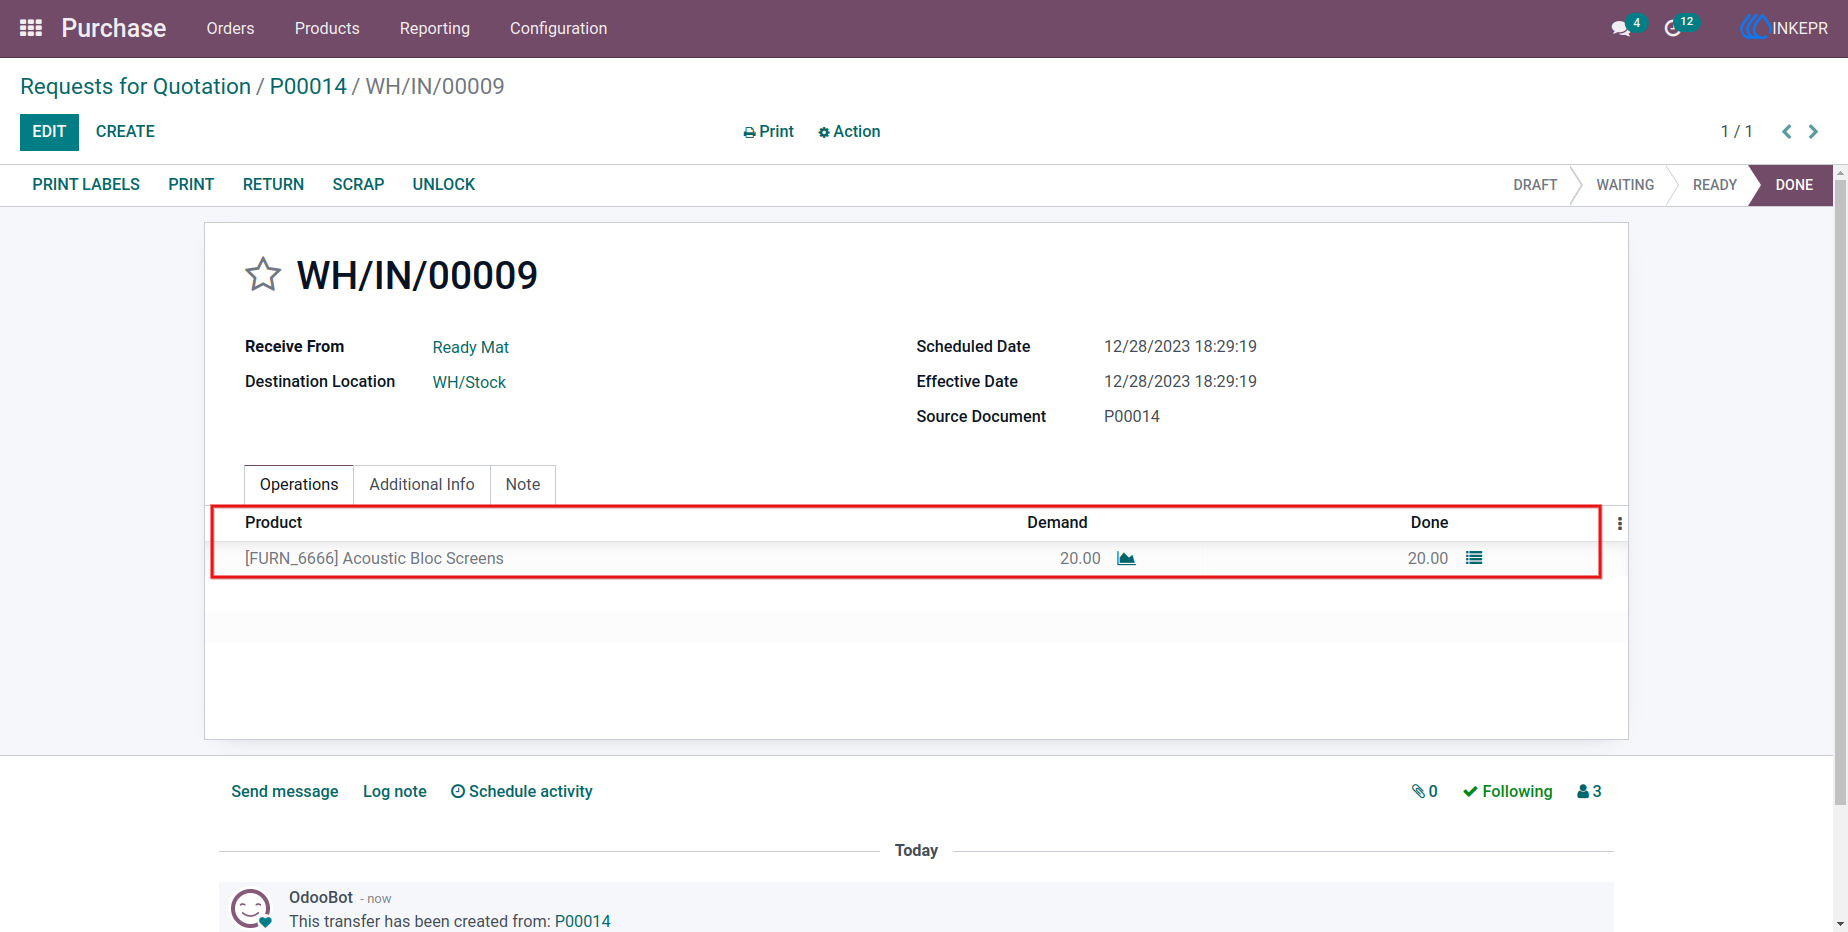Mark WH/IN/00009 as favorite star
The height and width of the screenshot is (932, 1848).
pyautogui.click(x=263, y=274)
